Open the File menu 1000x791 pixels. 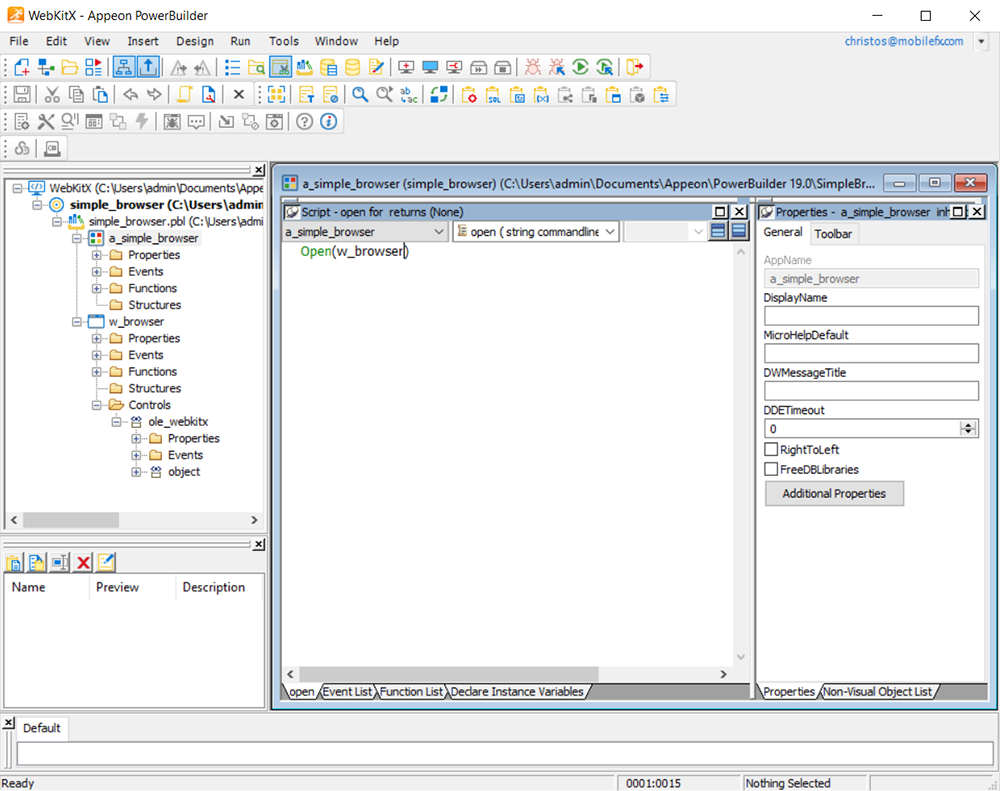pyautogui.click(x=18, y=41)
